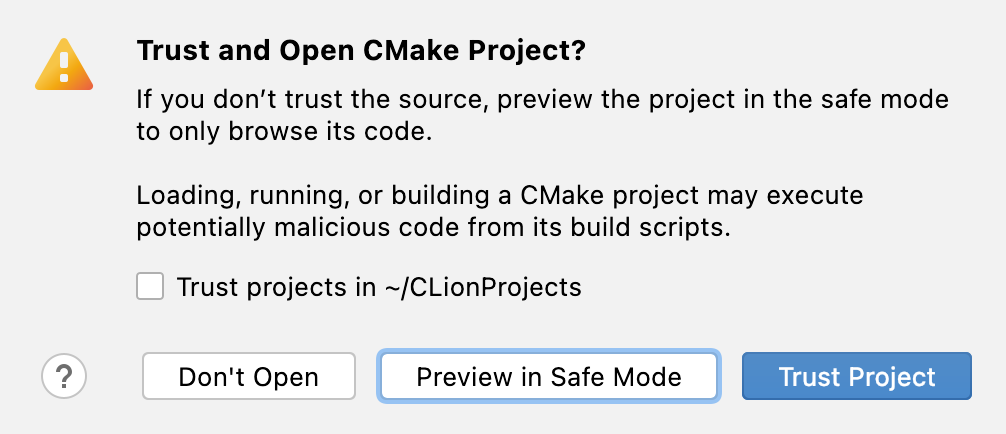Dismiss the dialog without opening the project
1006x434 pixels.
(248, 377)
